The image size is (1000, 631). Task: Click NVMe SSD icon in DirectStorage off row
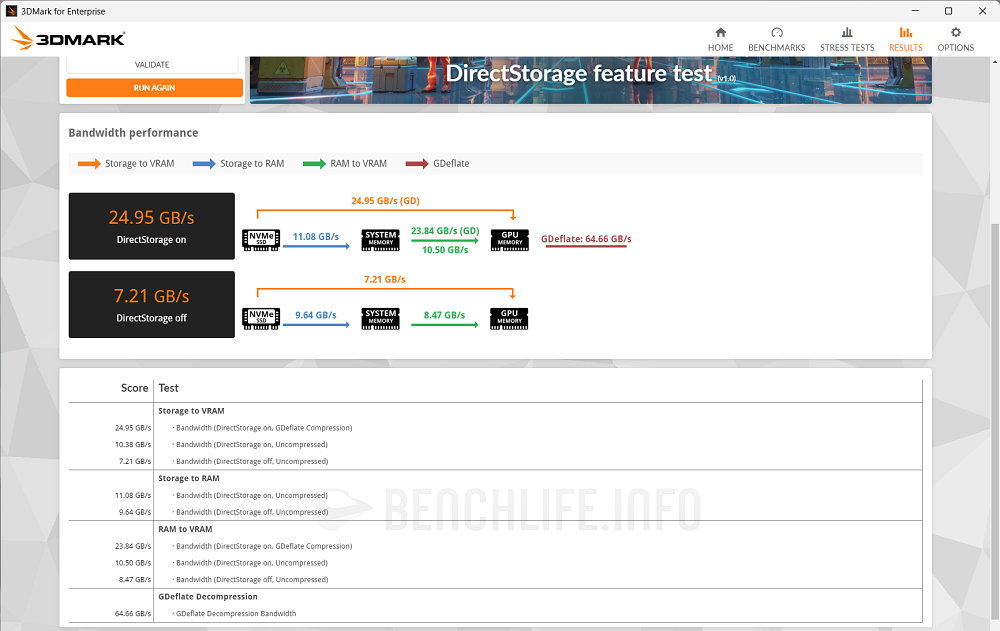261,318
